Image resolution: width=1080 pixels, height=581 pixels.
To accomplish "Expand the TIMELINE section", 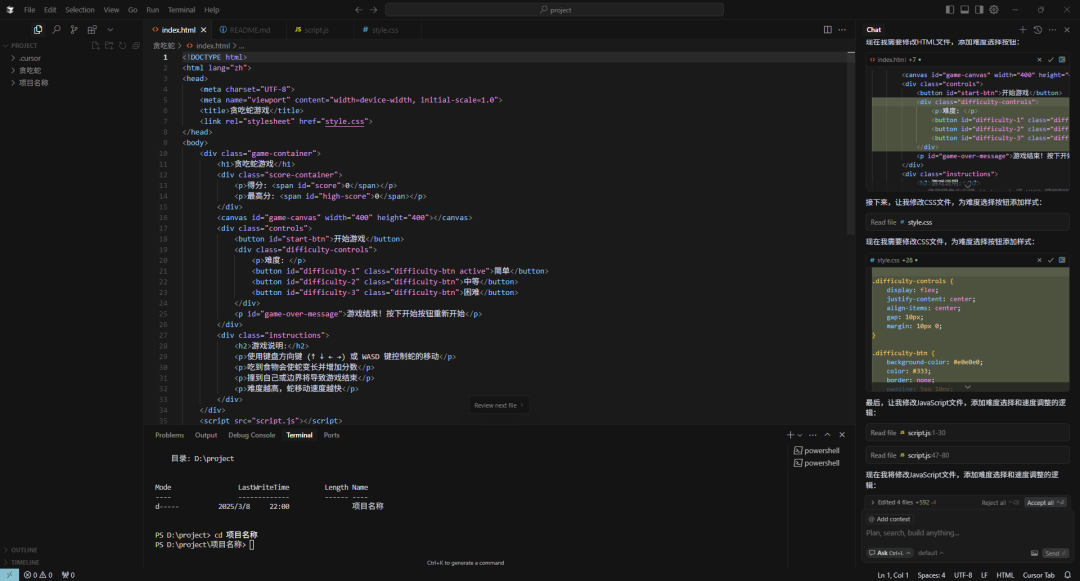I will point(25,562).
